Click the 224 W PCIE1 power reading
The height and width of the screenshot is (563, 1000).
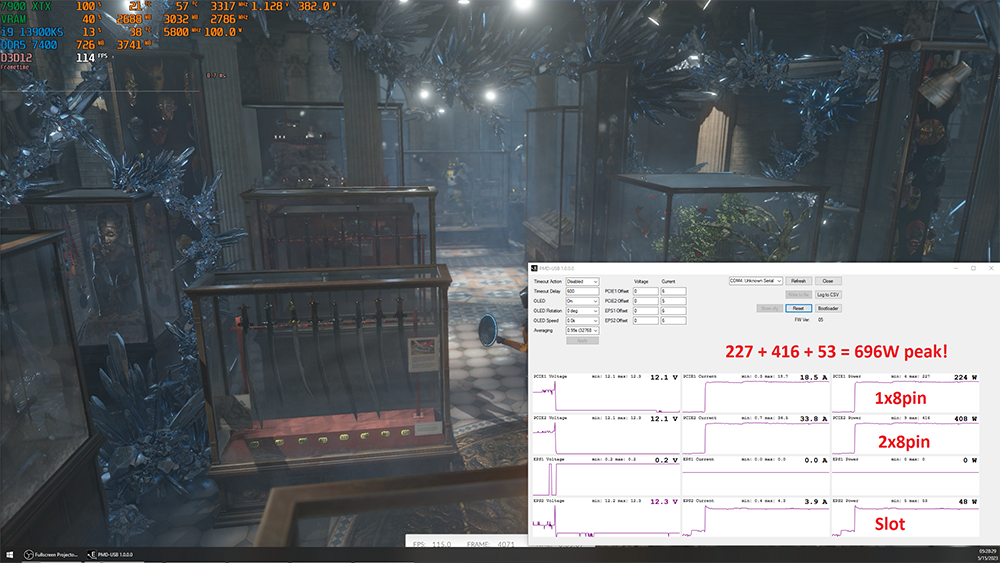[x=965, y=377]
